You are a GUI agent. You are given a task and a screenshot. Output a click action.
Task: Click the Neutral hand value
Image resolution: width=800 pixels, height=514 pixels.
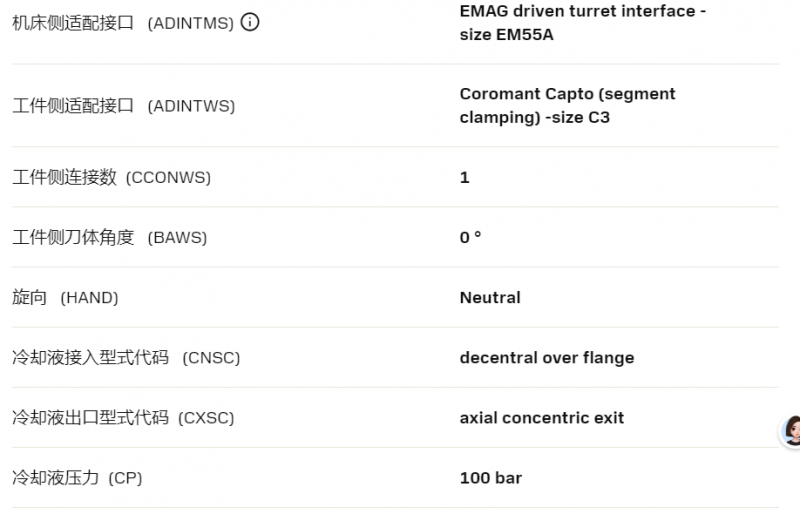point(490,298)
